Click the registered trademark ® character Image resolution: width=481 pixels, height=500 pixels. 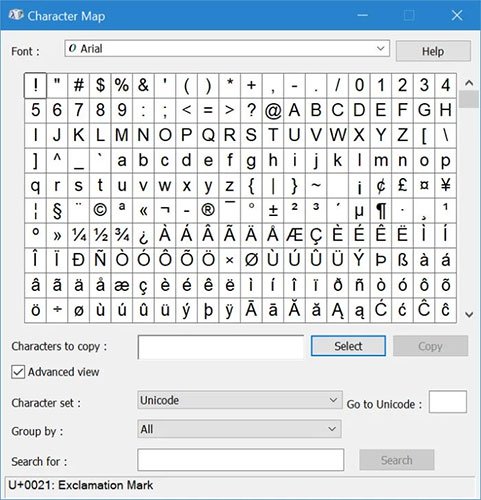tap(208, 211)
